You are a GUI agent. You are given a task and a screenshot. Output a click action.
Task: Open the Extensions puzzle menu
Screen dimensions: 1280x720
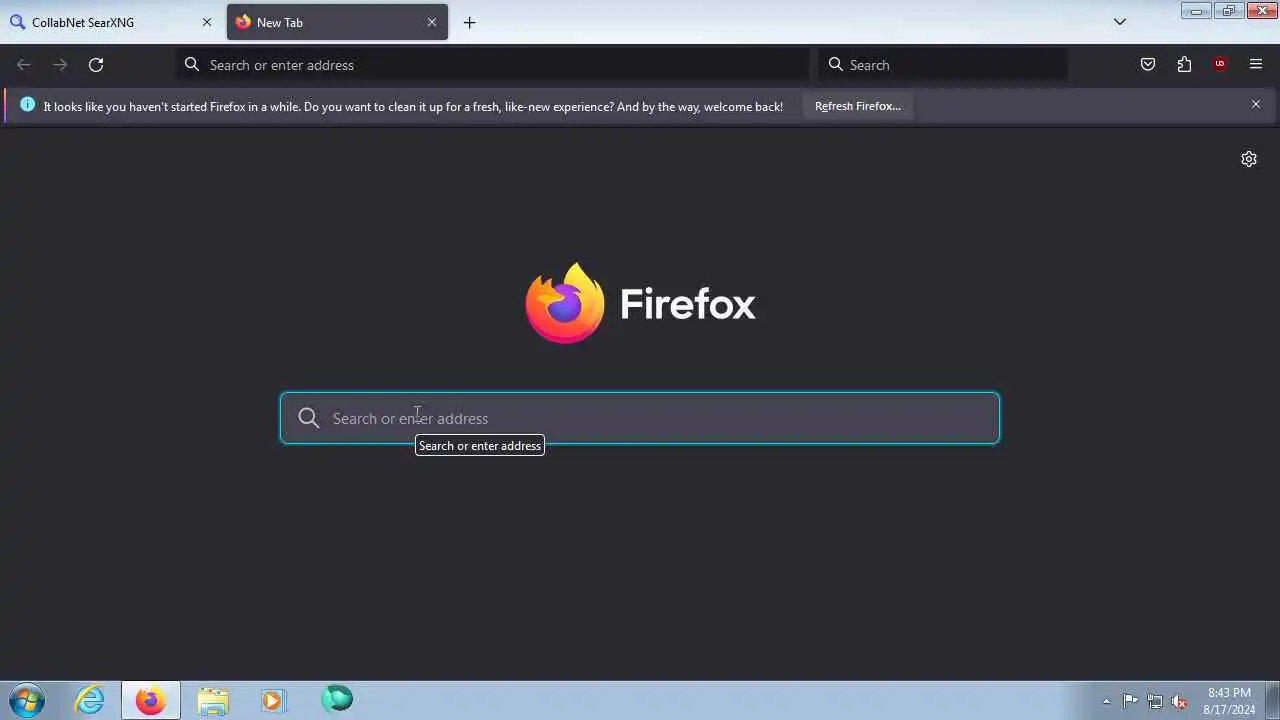coord(1184,65)
